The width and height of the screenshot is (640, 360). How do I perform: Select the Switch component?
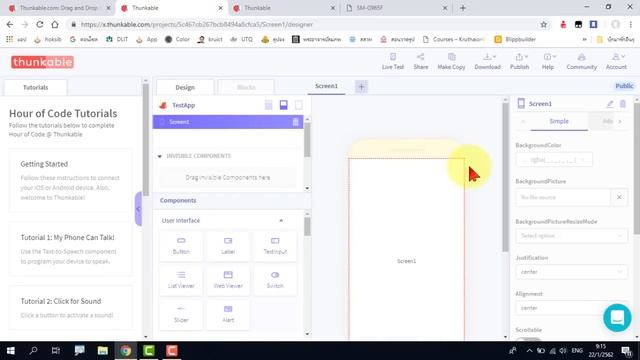coord(275,280)
